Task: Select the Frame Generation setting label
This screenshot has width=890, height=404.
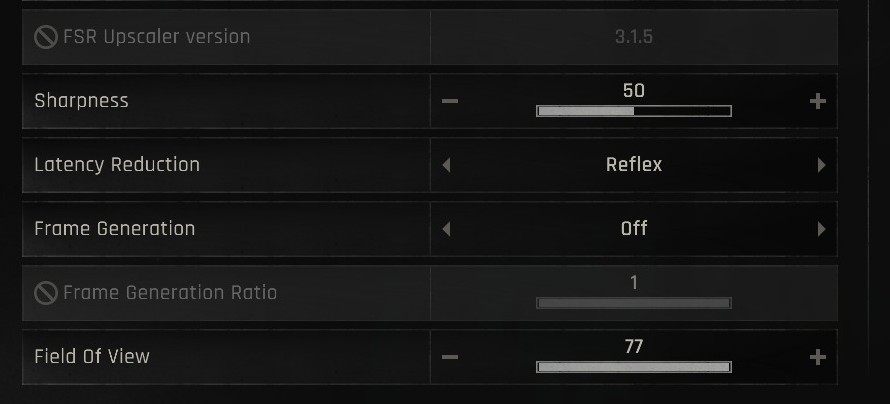Action: [115, 229]
